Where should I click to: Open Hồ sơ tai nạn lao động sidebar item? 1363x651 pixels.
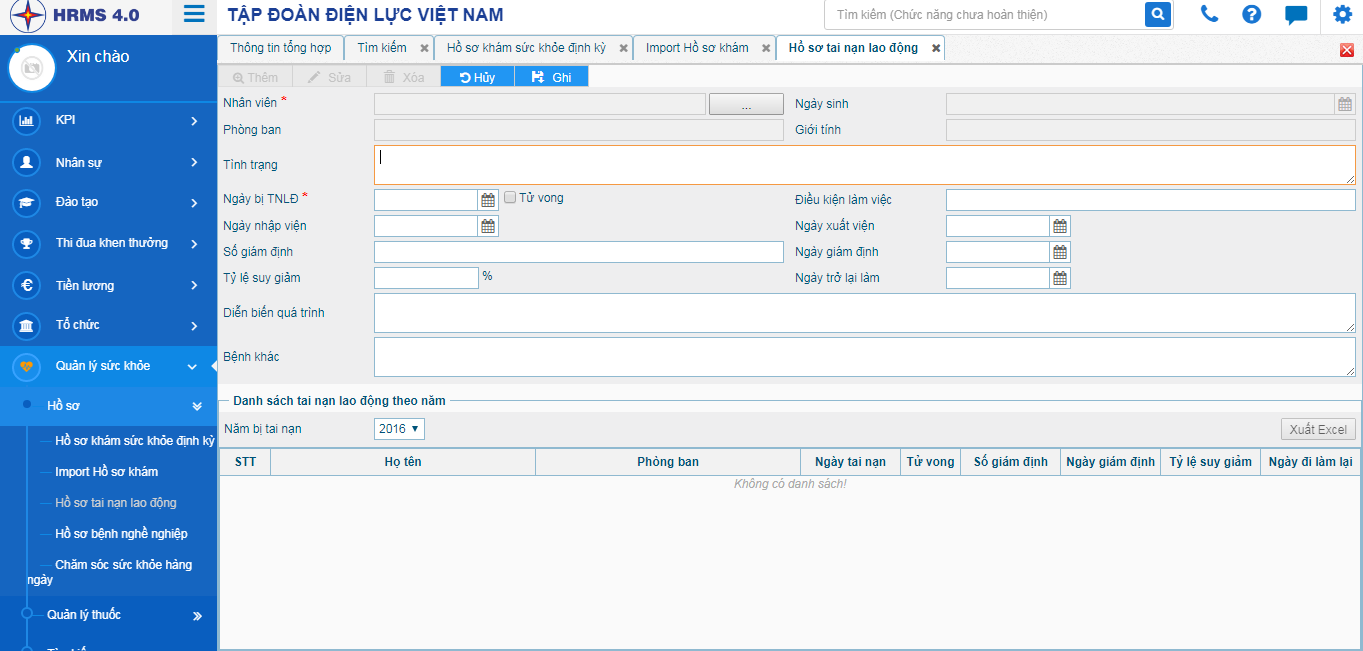click(116, 503)
